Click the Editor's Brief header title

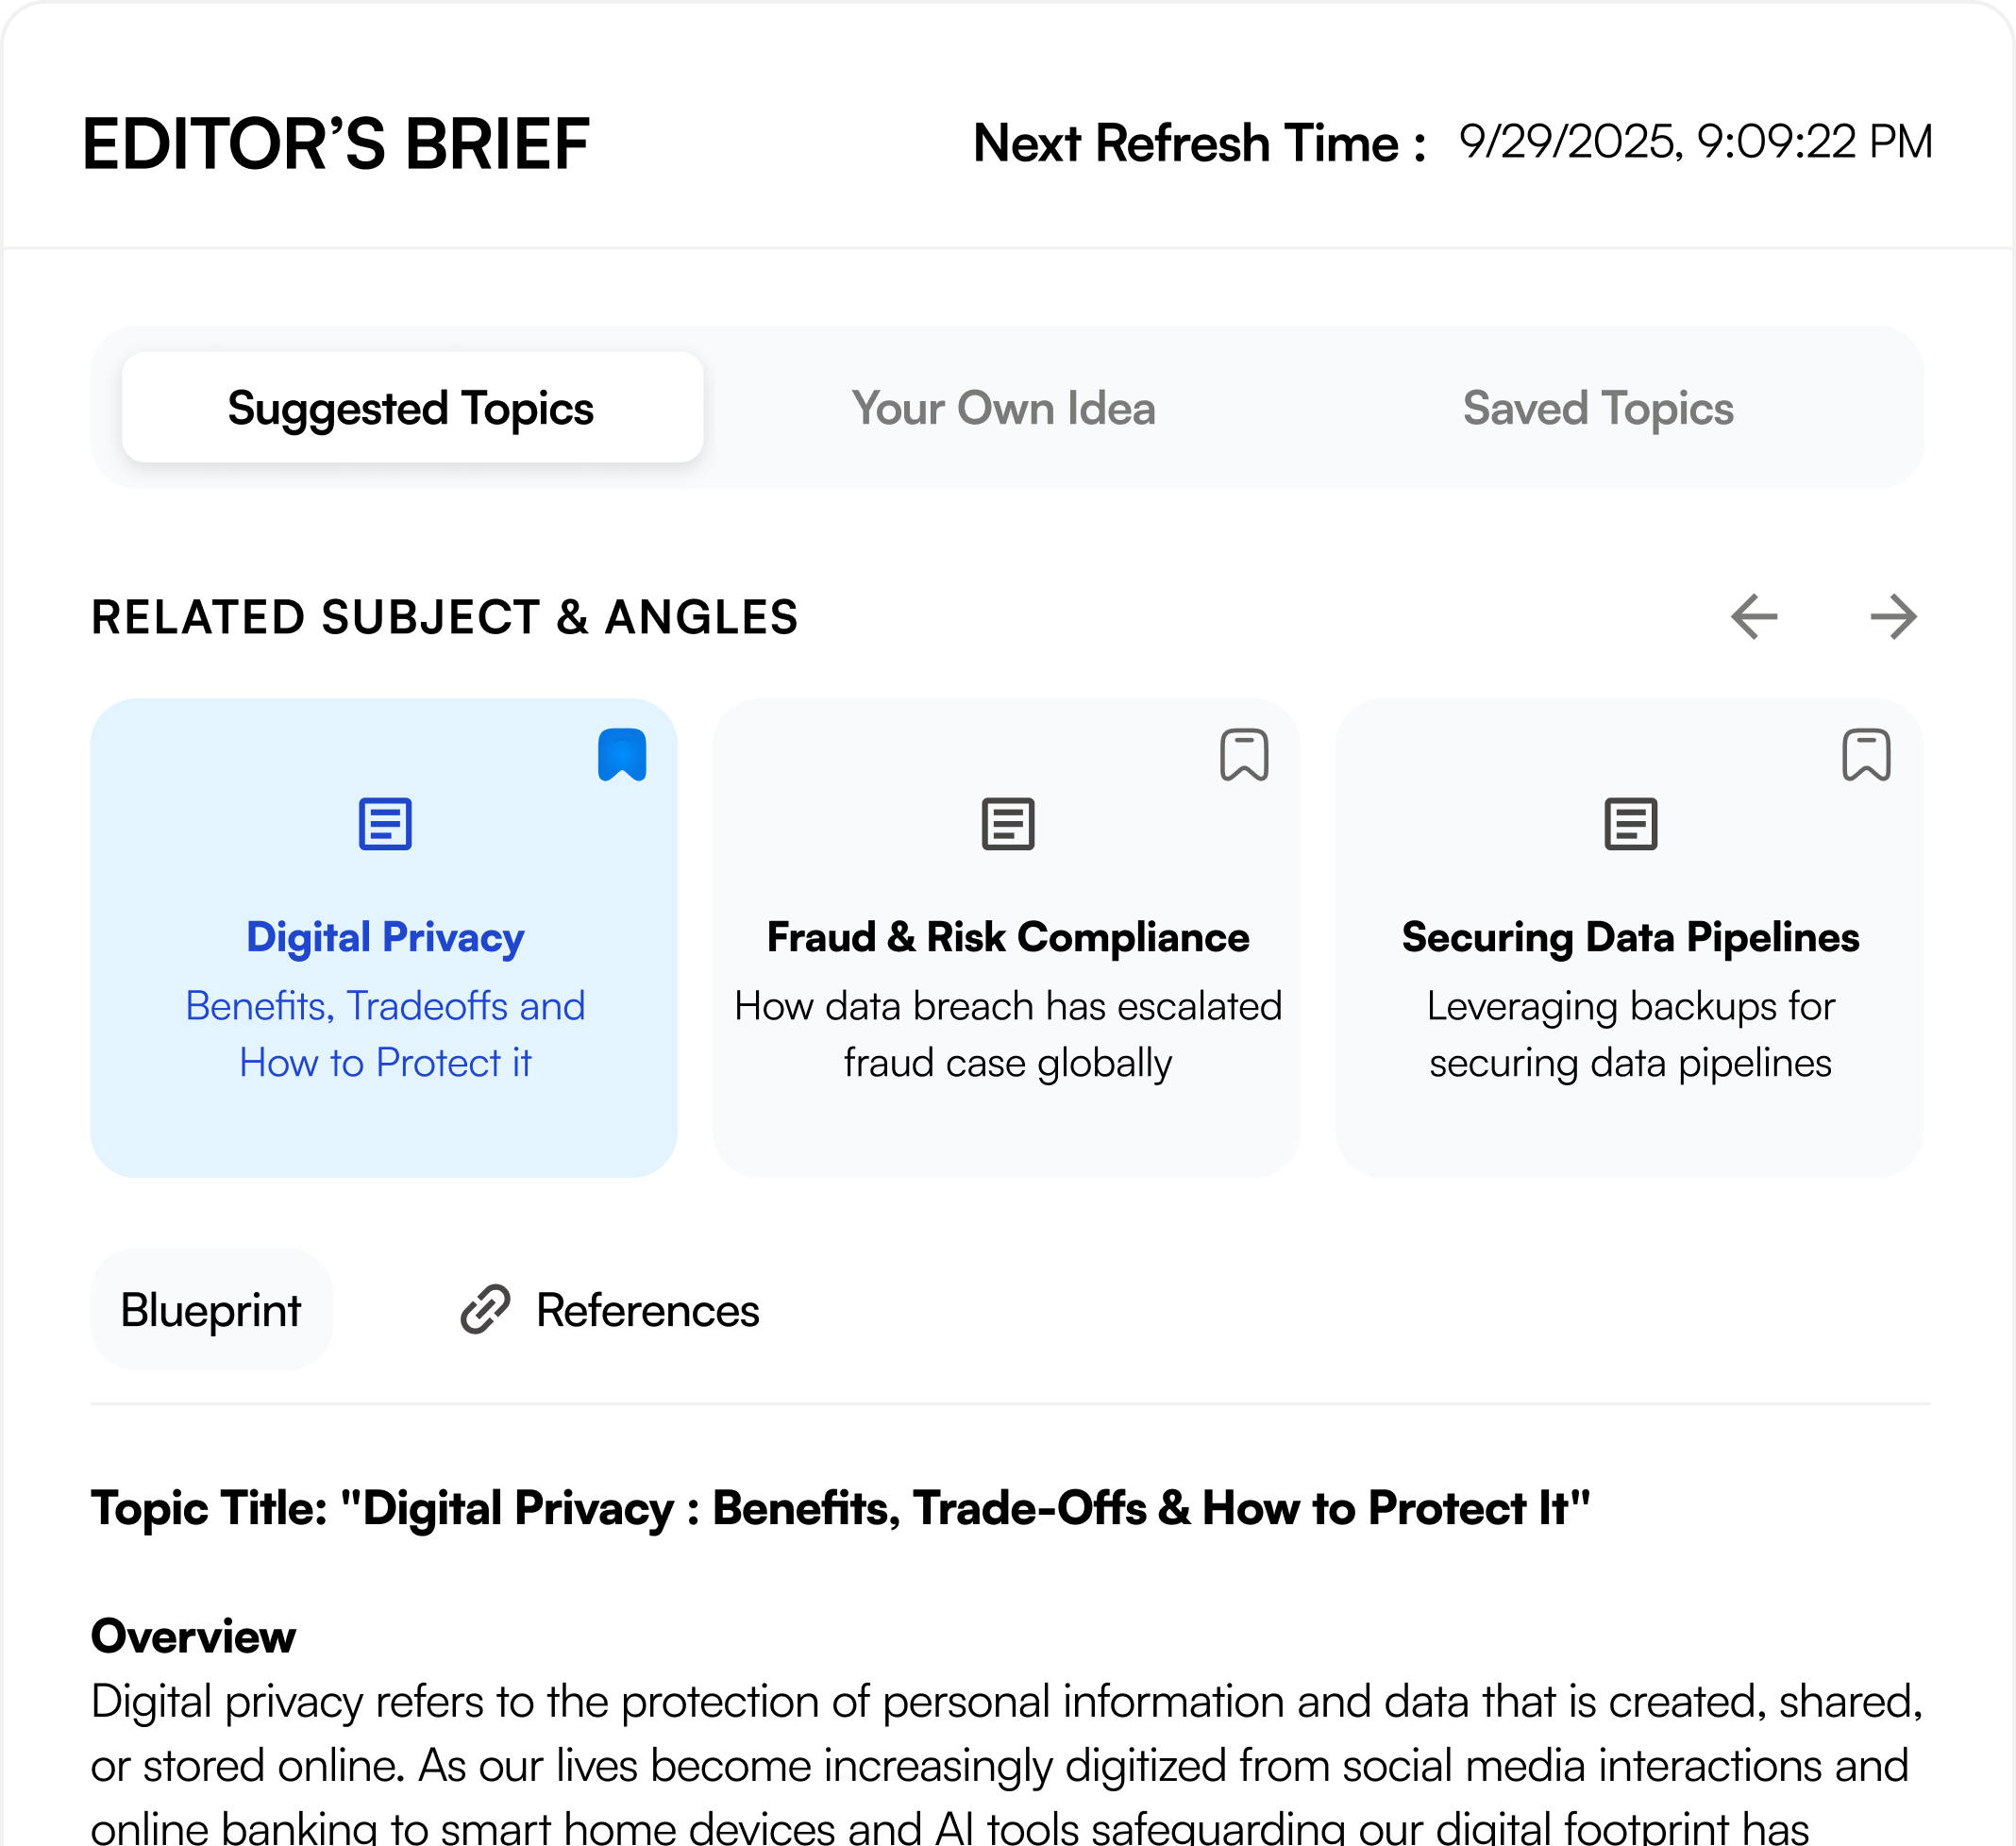click(336, 144)
